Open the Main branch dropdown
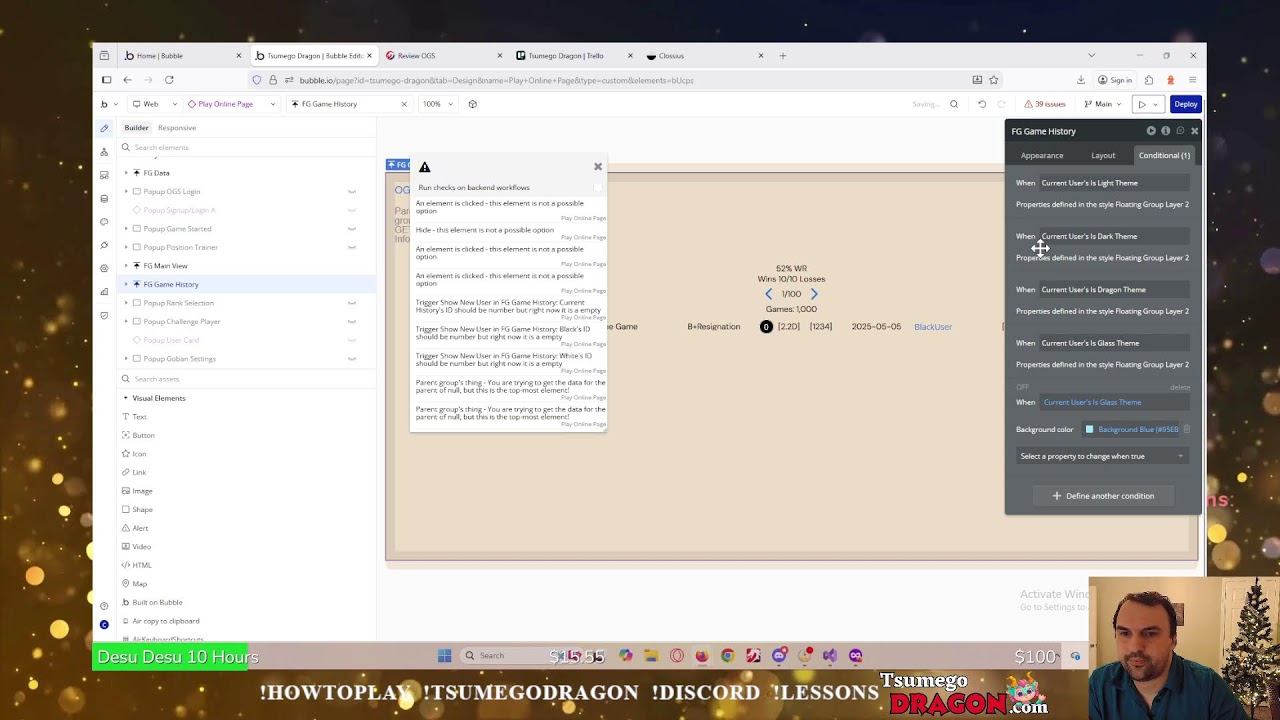This screenshot has width=1280, height=720. click(x=1102, y=104)
